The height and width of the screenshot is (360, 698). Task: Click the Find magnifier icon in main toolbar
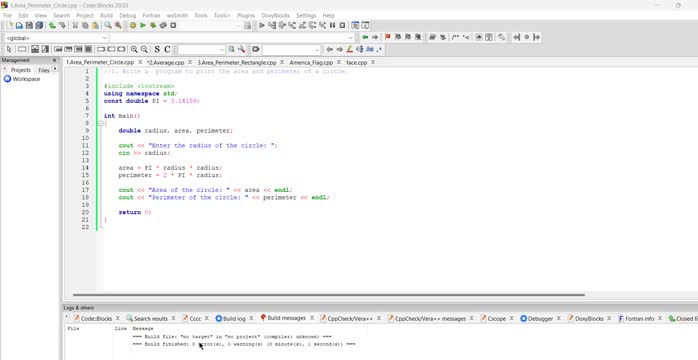pos(108,25)
